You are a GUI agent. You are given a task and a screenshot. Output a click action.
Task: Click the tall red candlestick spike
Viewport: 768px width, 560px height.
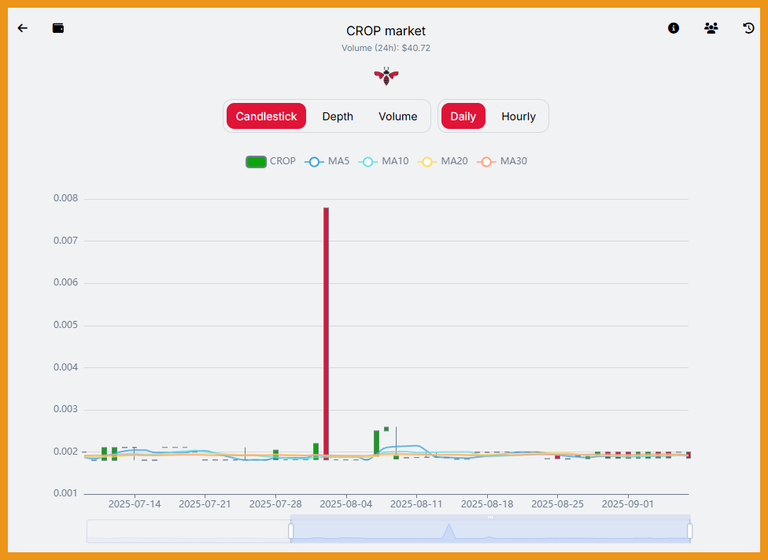tap(326, 333)
